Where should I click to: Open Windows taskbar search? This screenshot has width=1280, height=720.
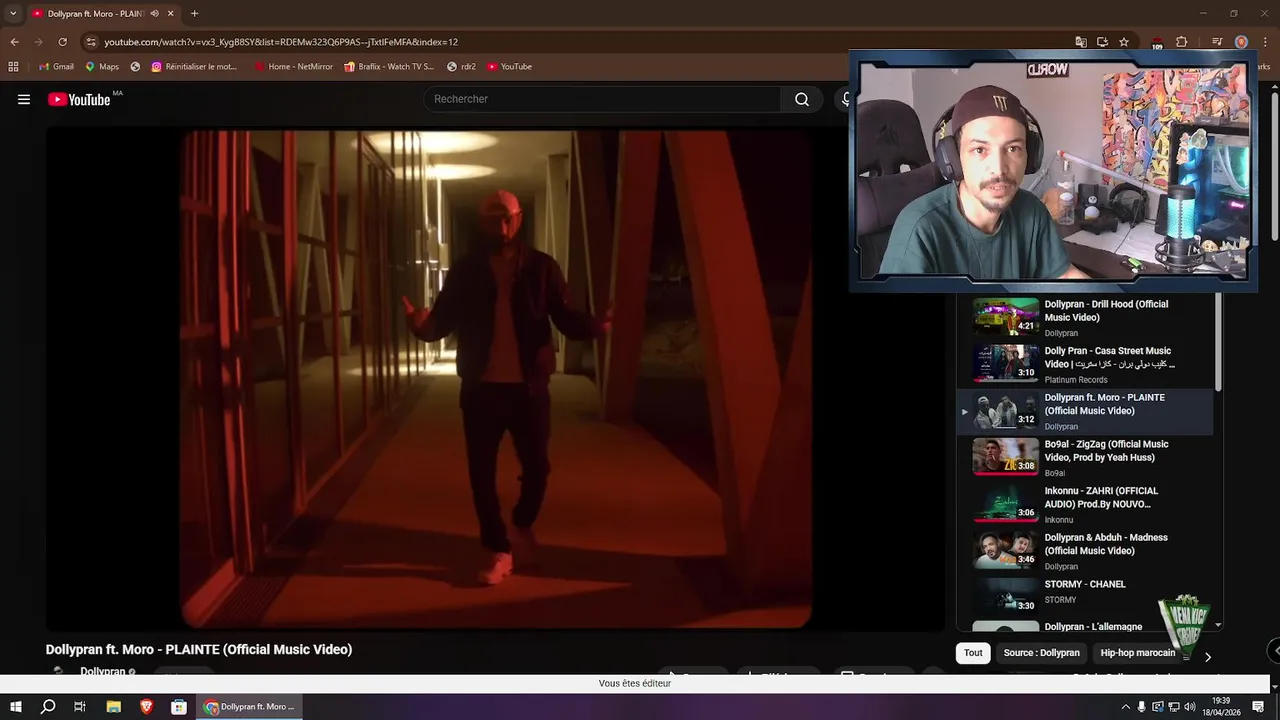[48, 707]
